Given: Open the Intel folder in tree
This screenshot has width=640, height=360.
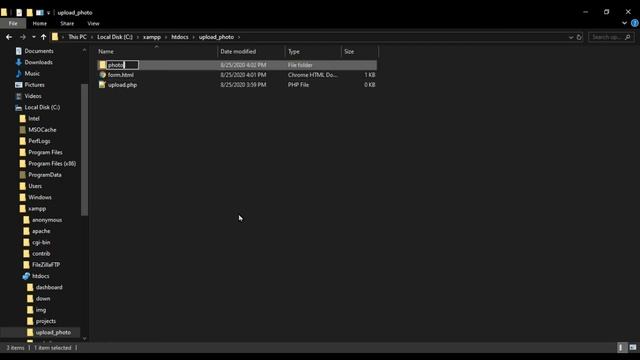Looking at the screenshot, I should [x=34, y=119].
